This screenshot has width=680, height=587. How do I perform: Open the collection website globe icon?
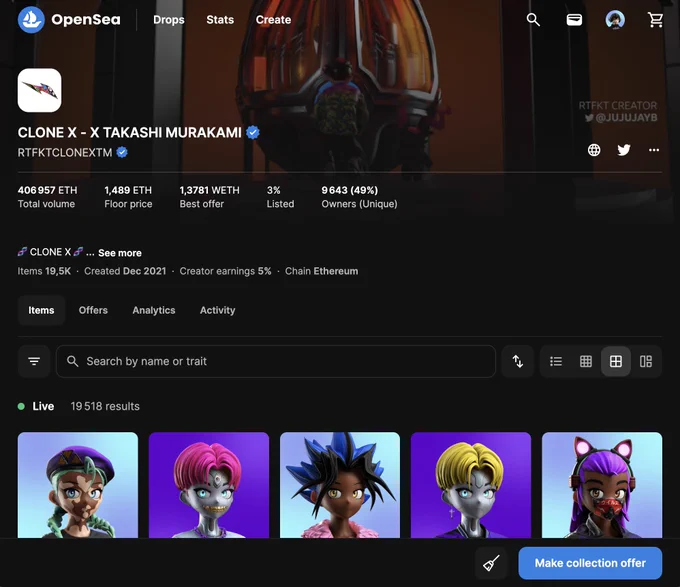pyautogui.click(x=594, y=150)
